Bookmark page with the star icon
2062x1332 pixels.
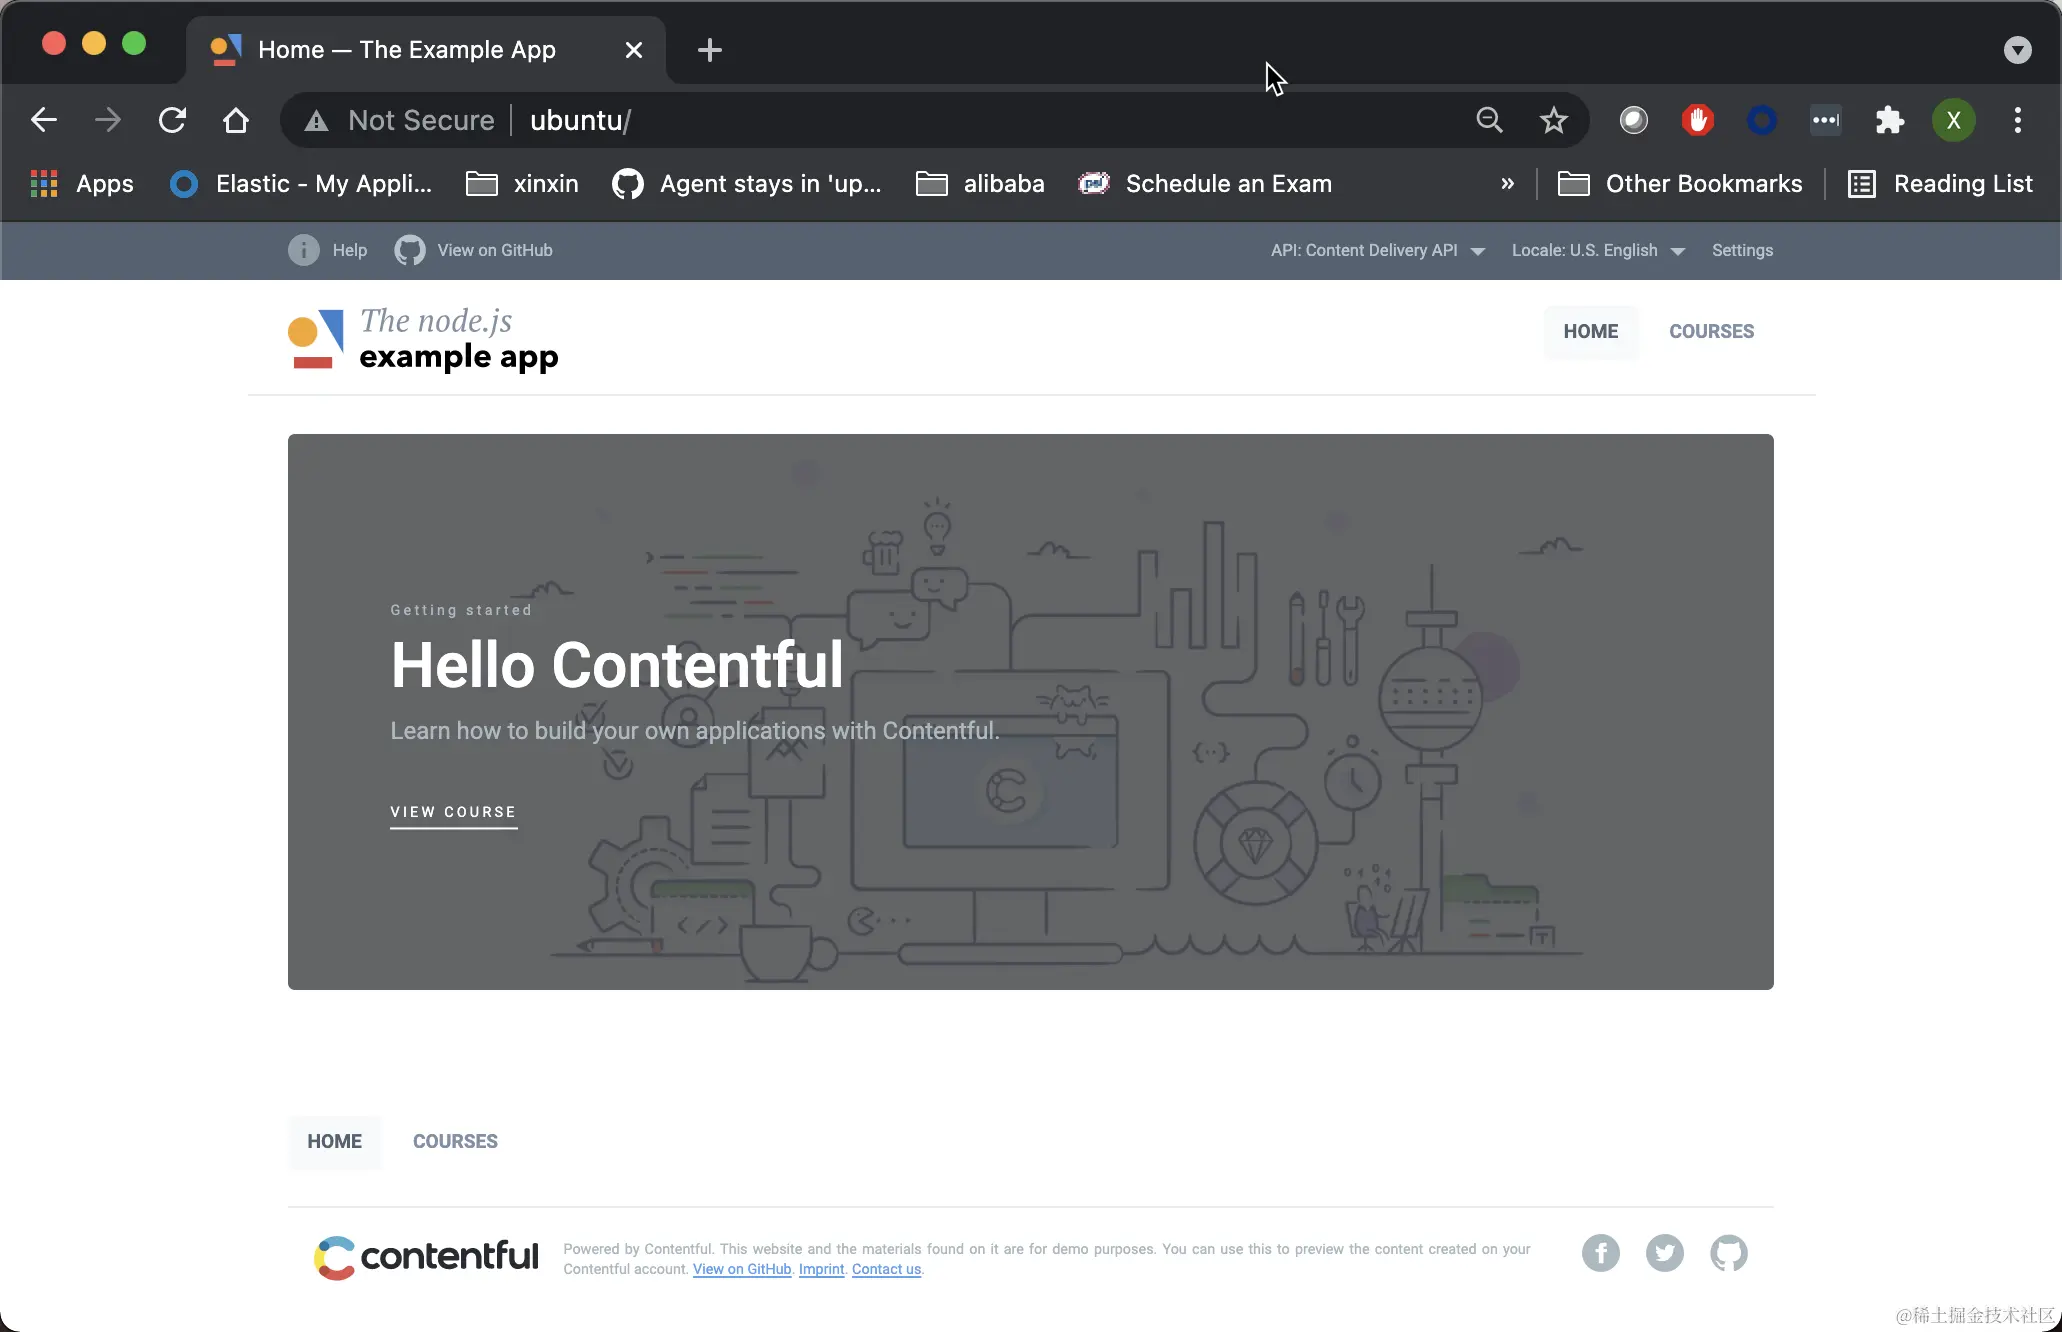(1553, 121)
